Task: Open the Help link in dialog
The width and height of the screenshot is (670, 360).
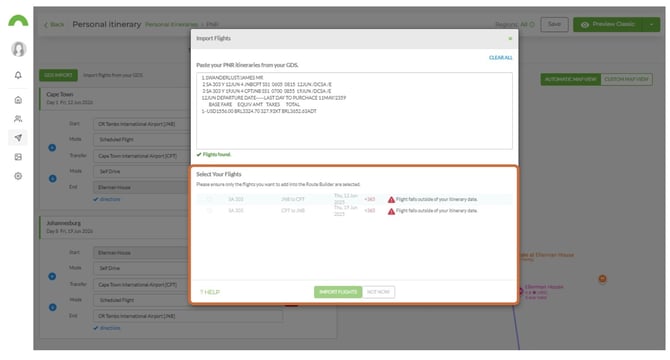Action: click(210, 292)
